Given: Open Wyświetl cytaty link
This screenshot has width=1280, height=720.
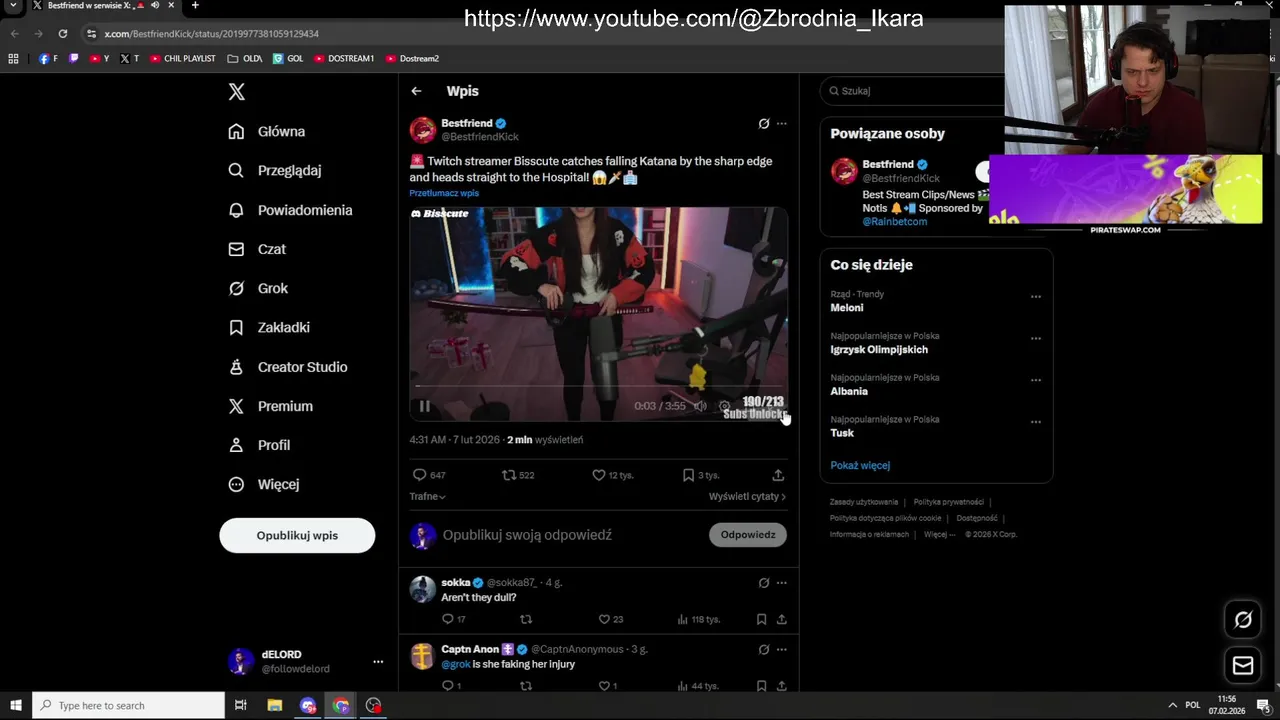Looking at the screenshot, I should point(747,497).
